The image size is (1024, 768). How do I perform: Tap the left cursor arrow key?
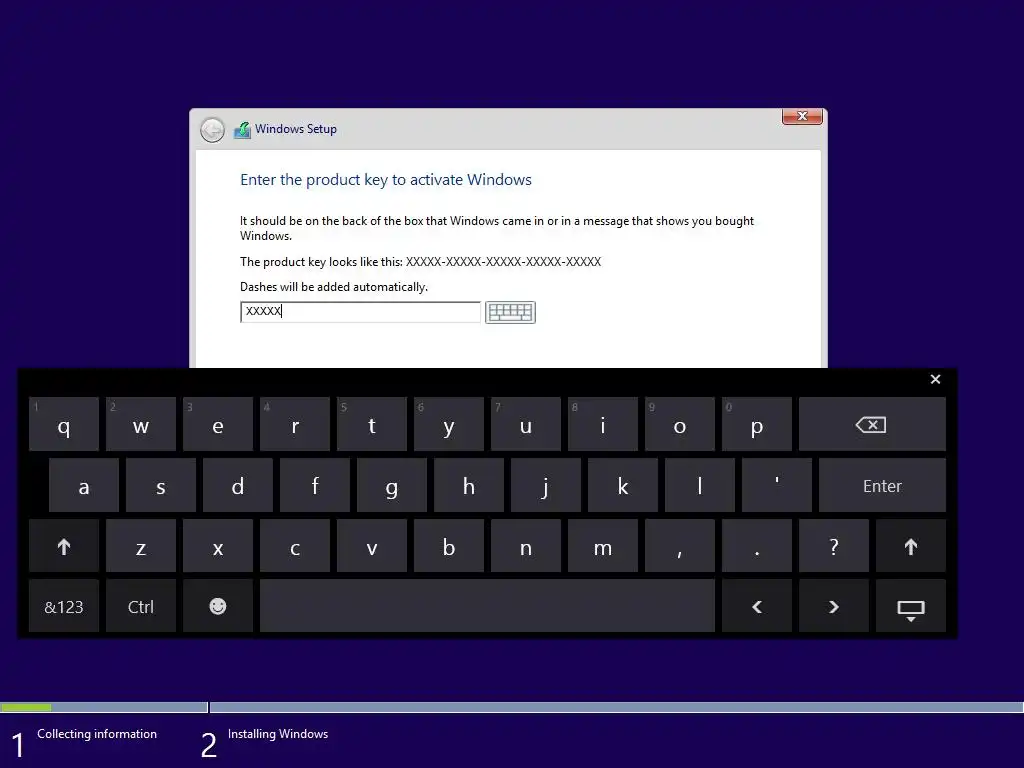757,607
